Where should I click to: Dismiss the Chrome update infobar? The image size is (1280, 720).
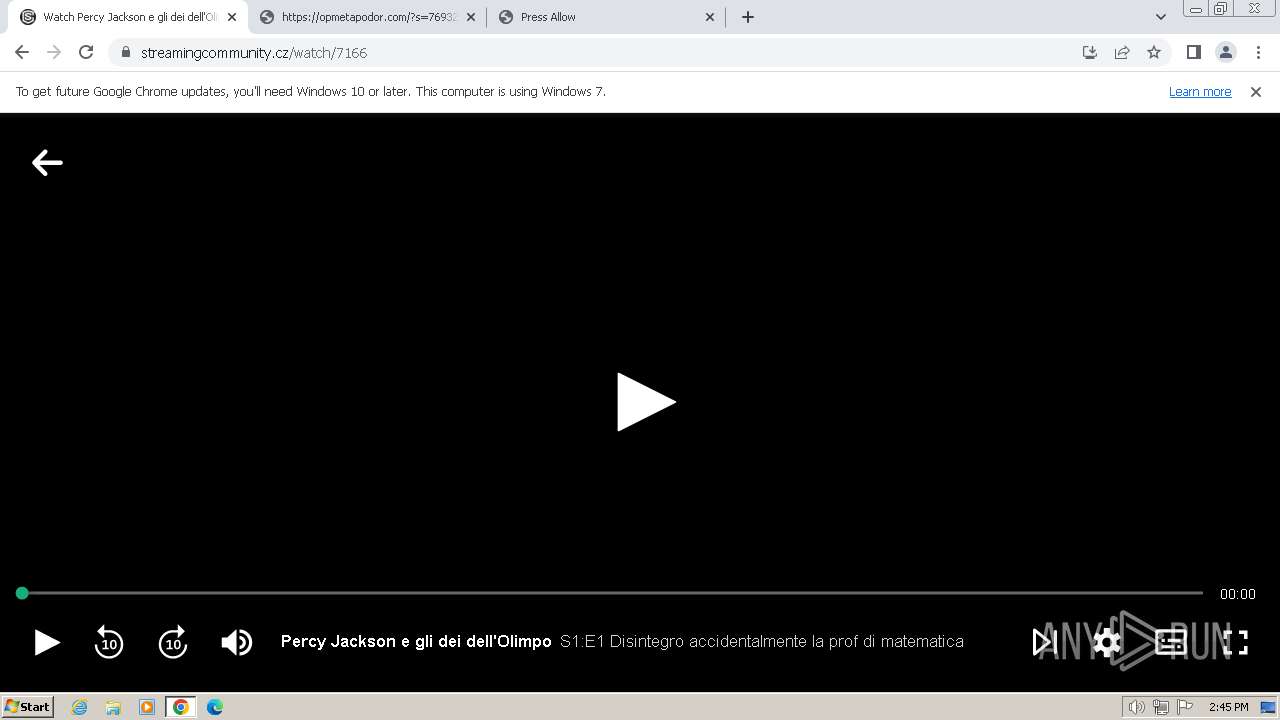tap(1256, 91)
